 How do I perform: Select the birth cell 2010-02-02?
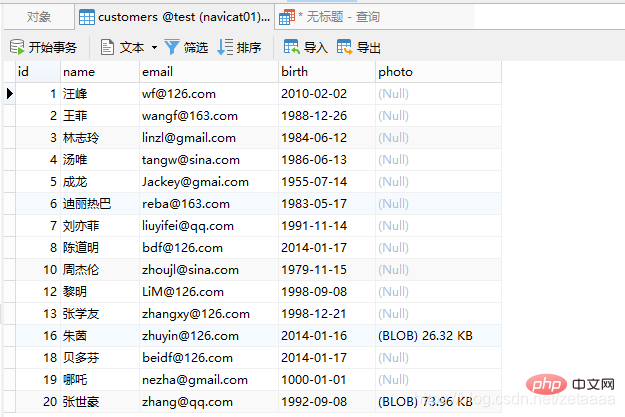(327, 94)
